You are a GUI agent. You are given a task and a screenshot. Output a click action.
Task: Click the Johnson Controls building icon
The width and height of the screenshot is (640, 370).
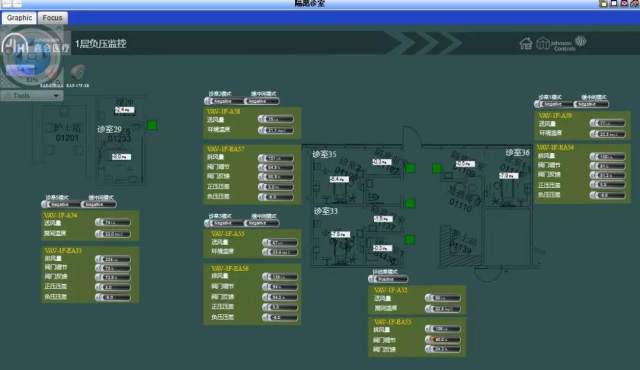(x=543, y=43)
